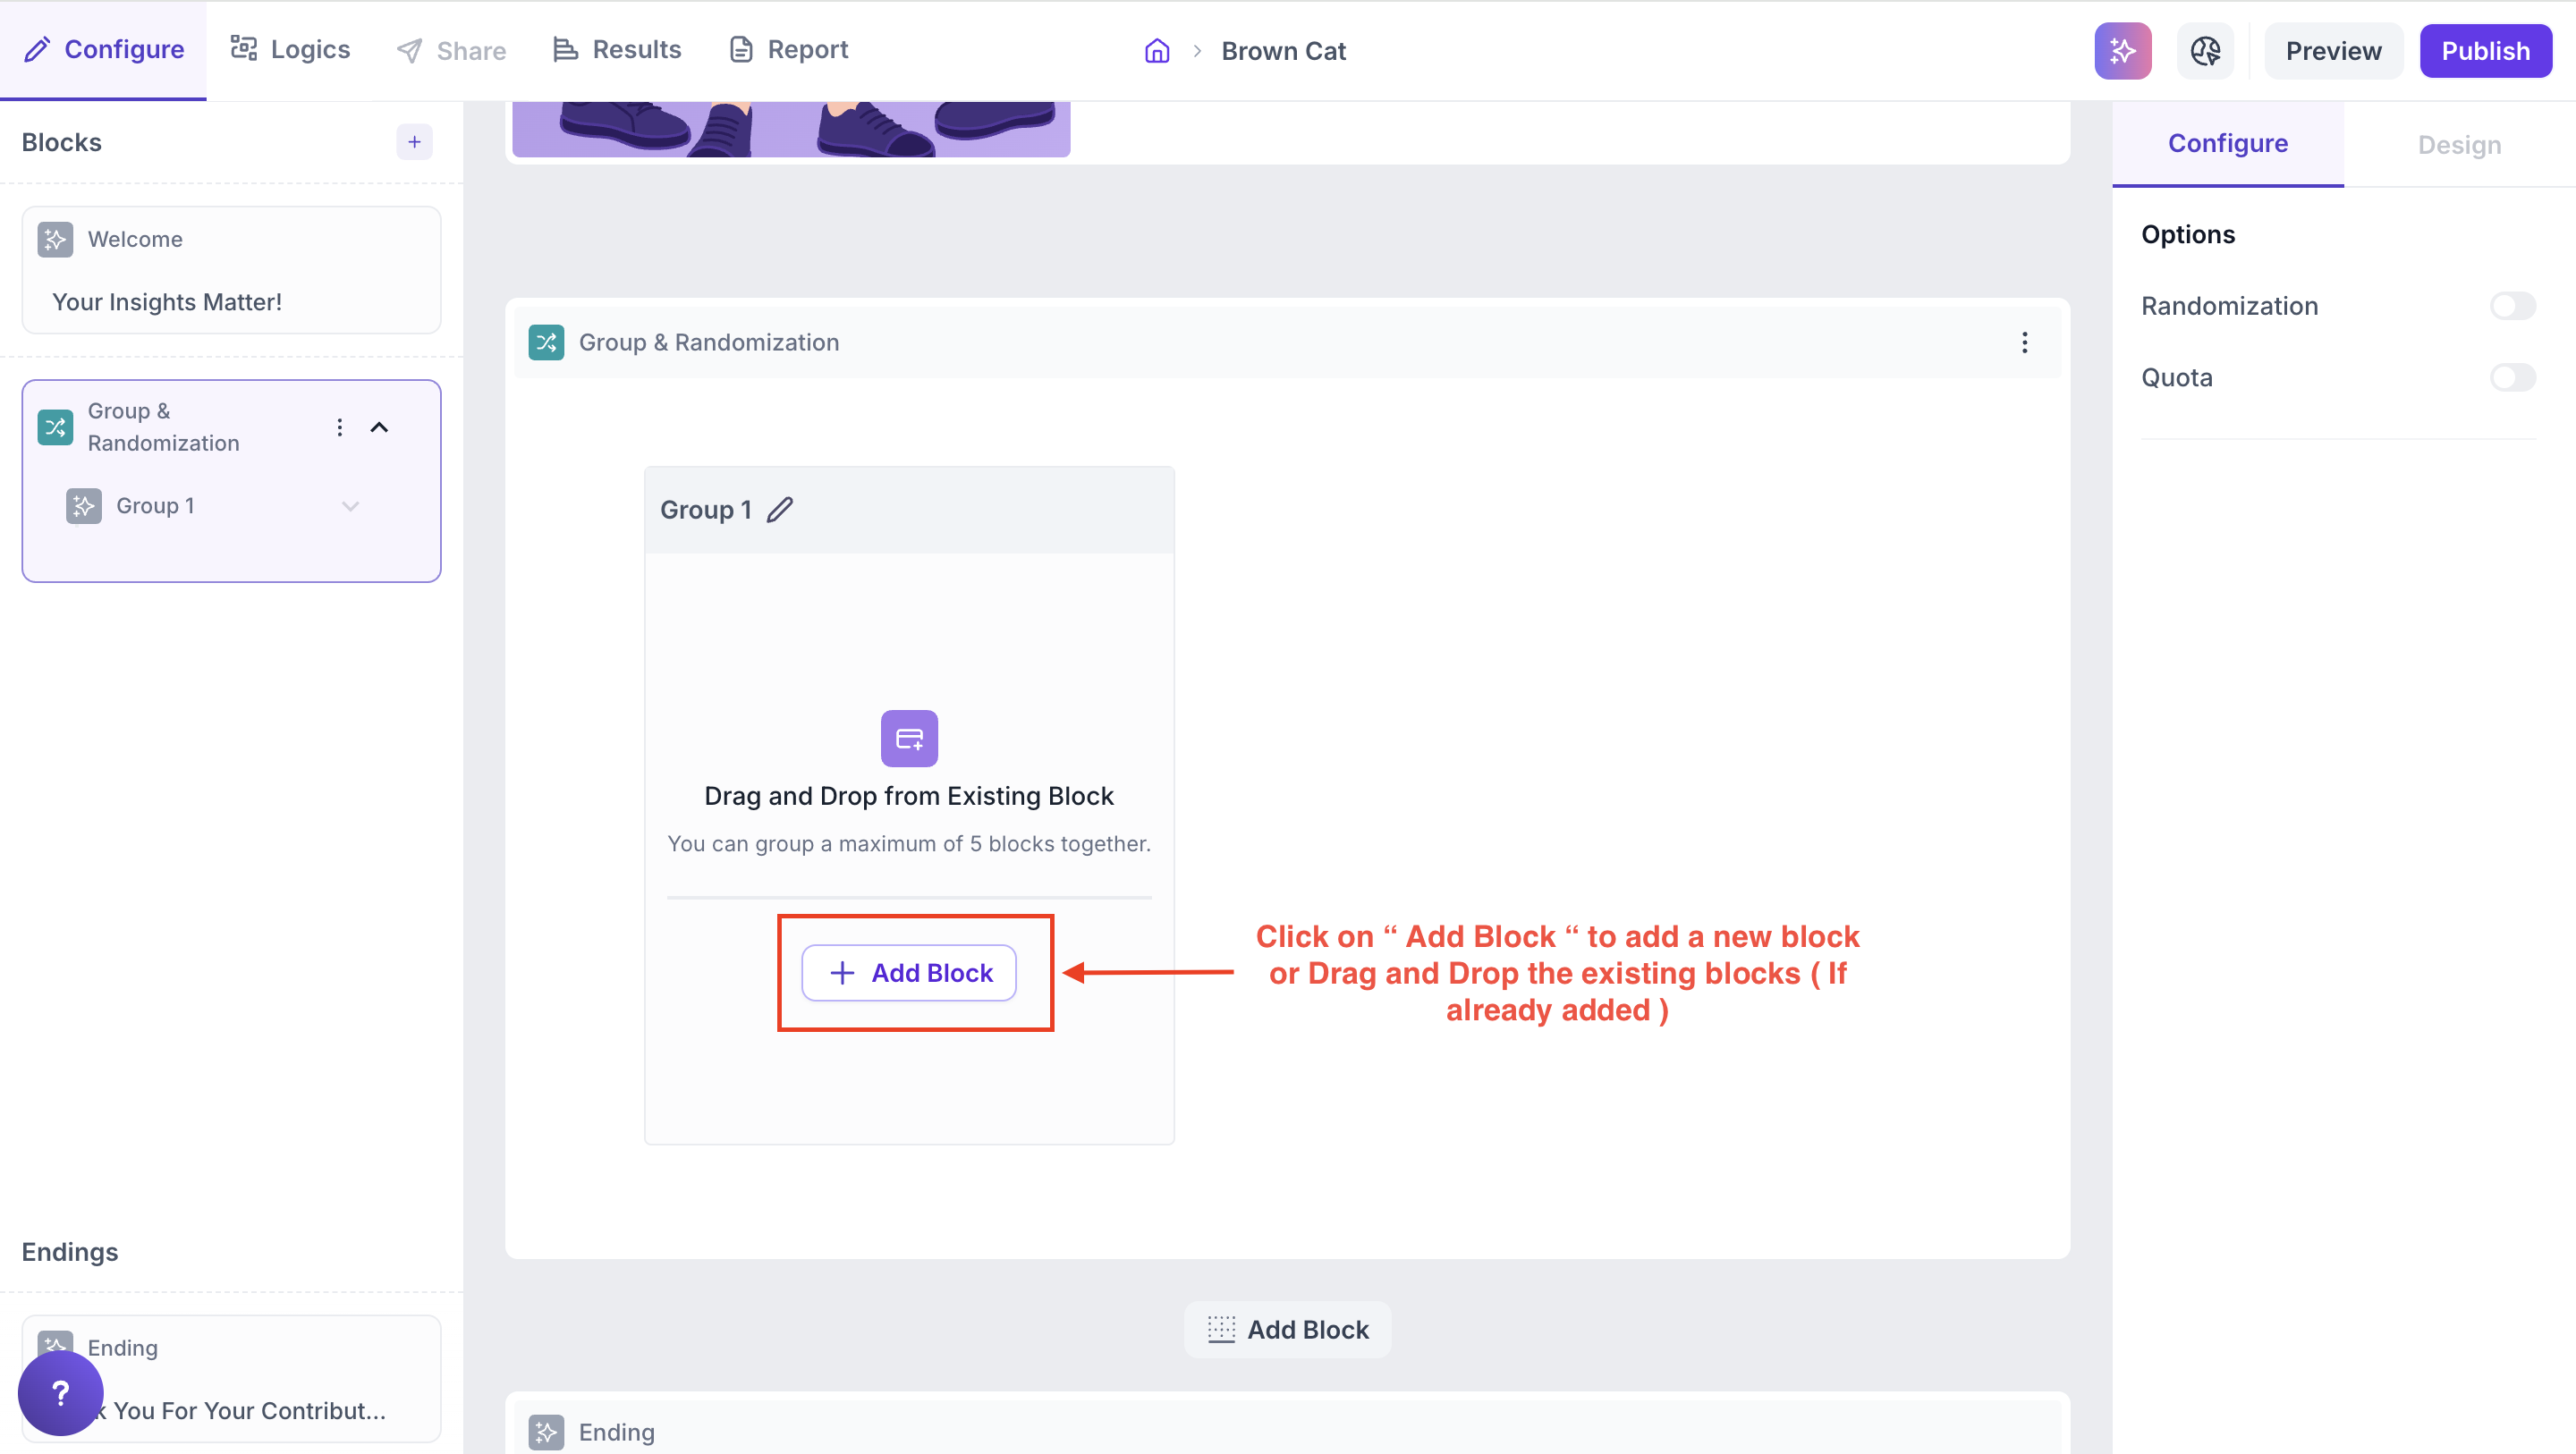Open three-dot menu in Group & Randomization header
This screenshot has width=2576, height=1454.
[x=2025, y=343]
